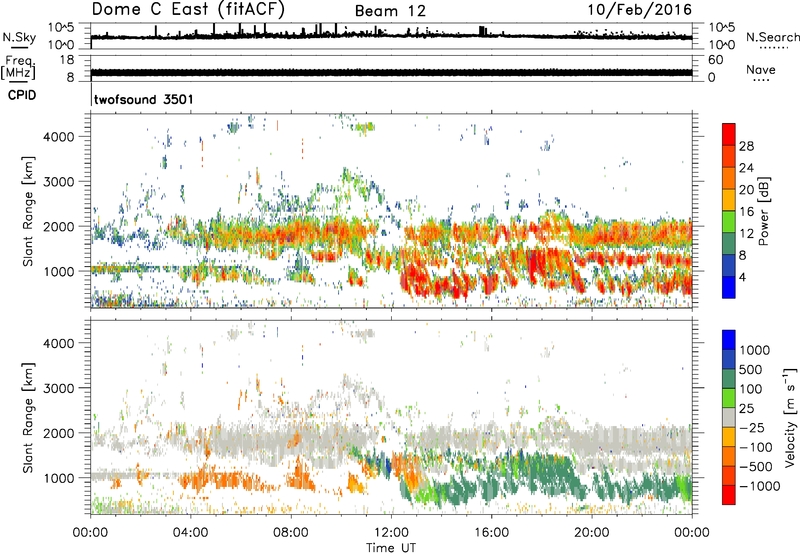Click the 'Time UT' axis title
This screenshot has width=800, height=554.
(391, 547)
